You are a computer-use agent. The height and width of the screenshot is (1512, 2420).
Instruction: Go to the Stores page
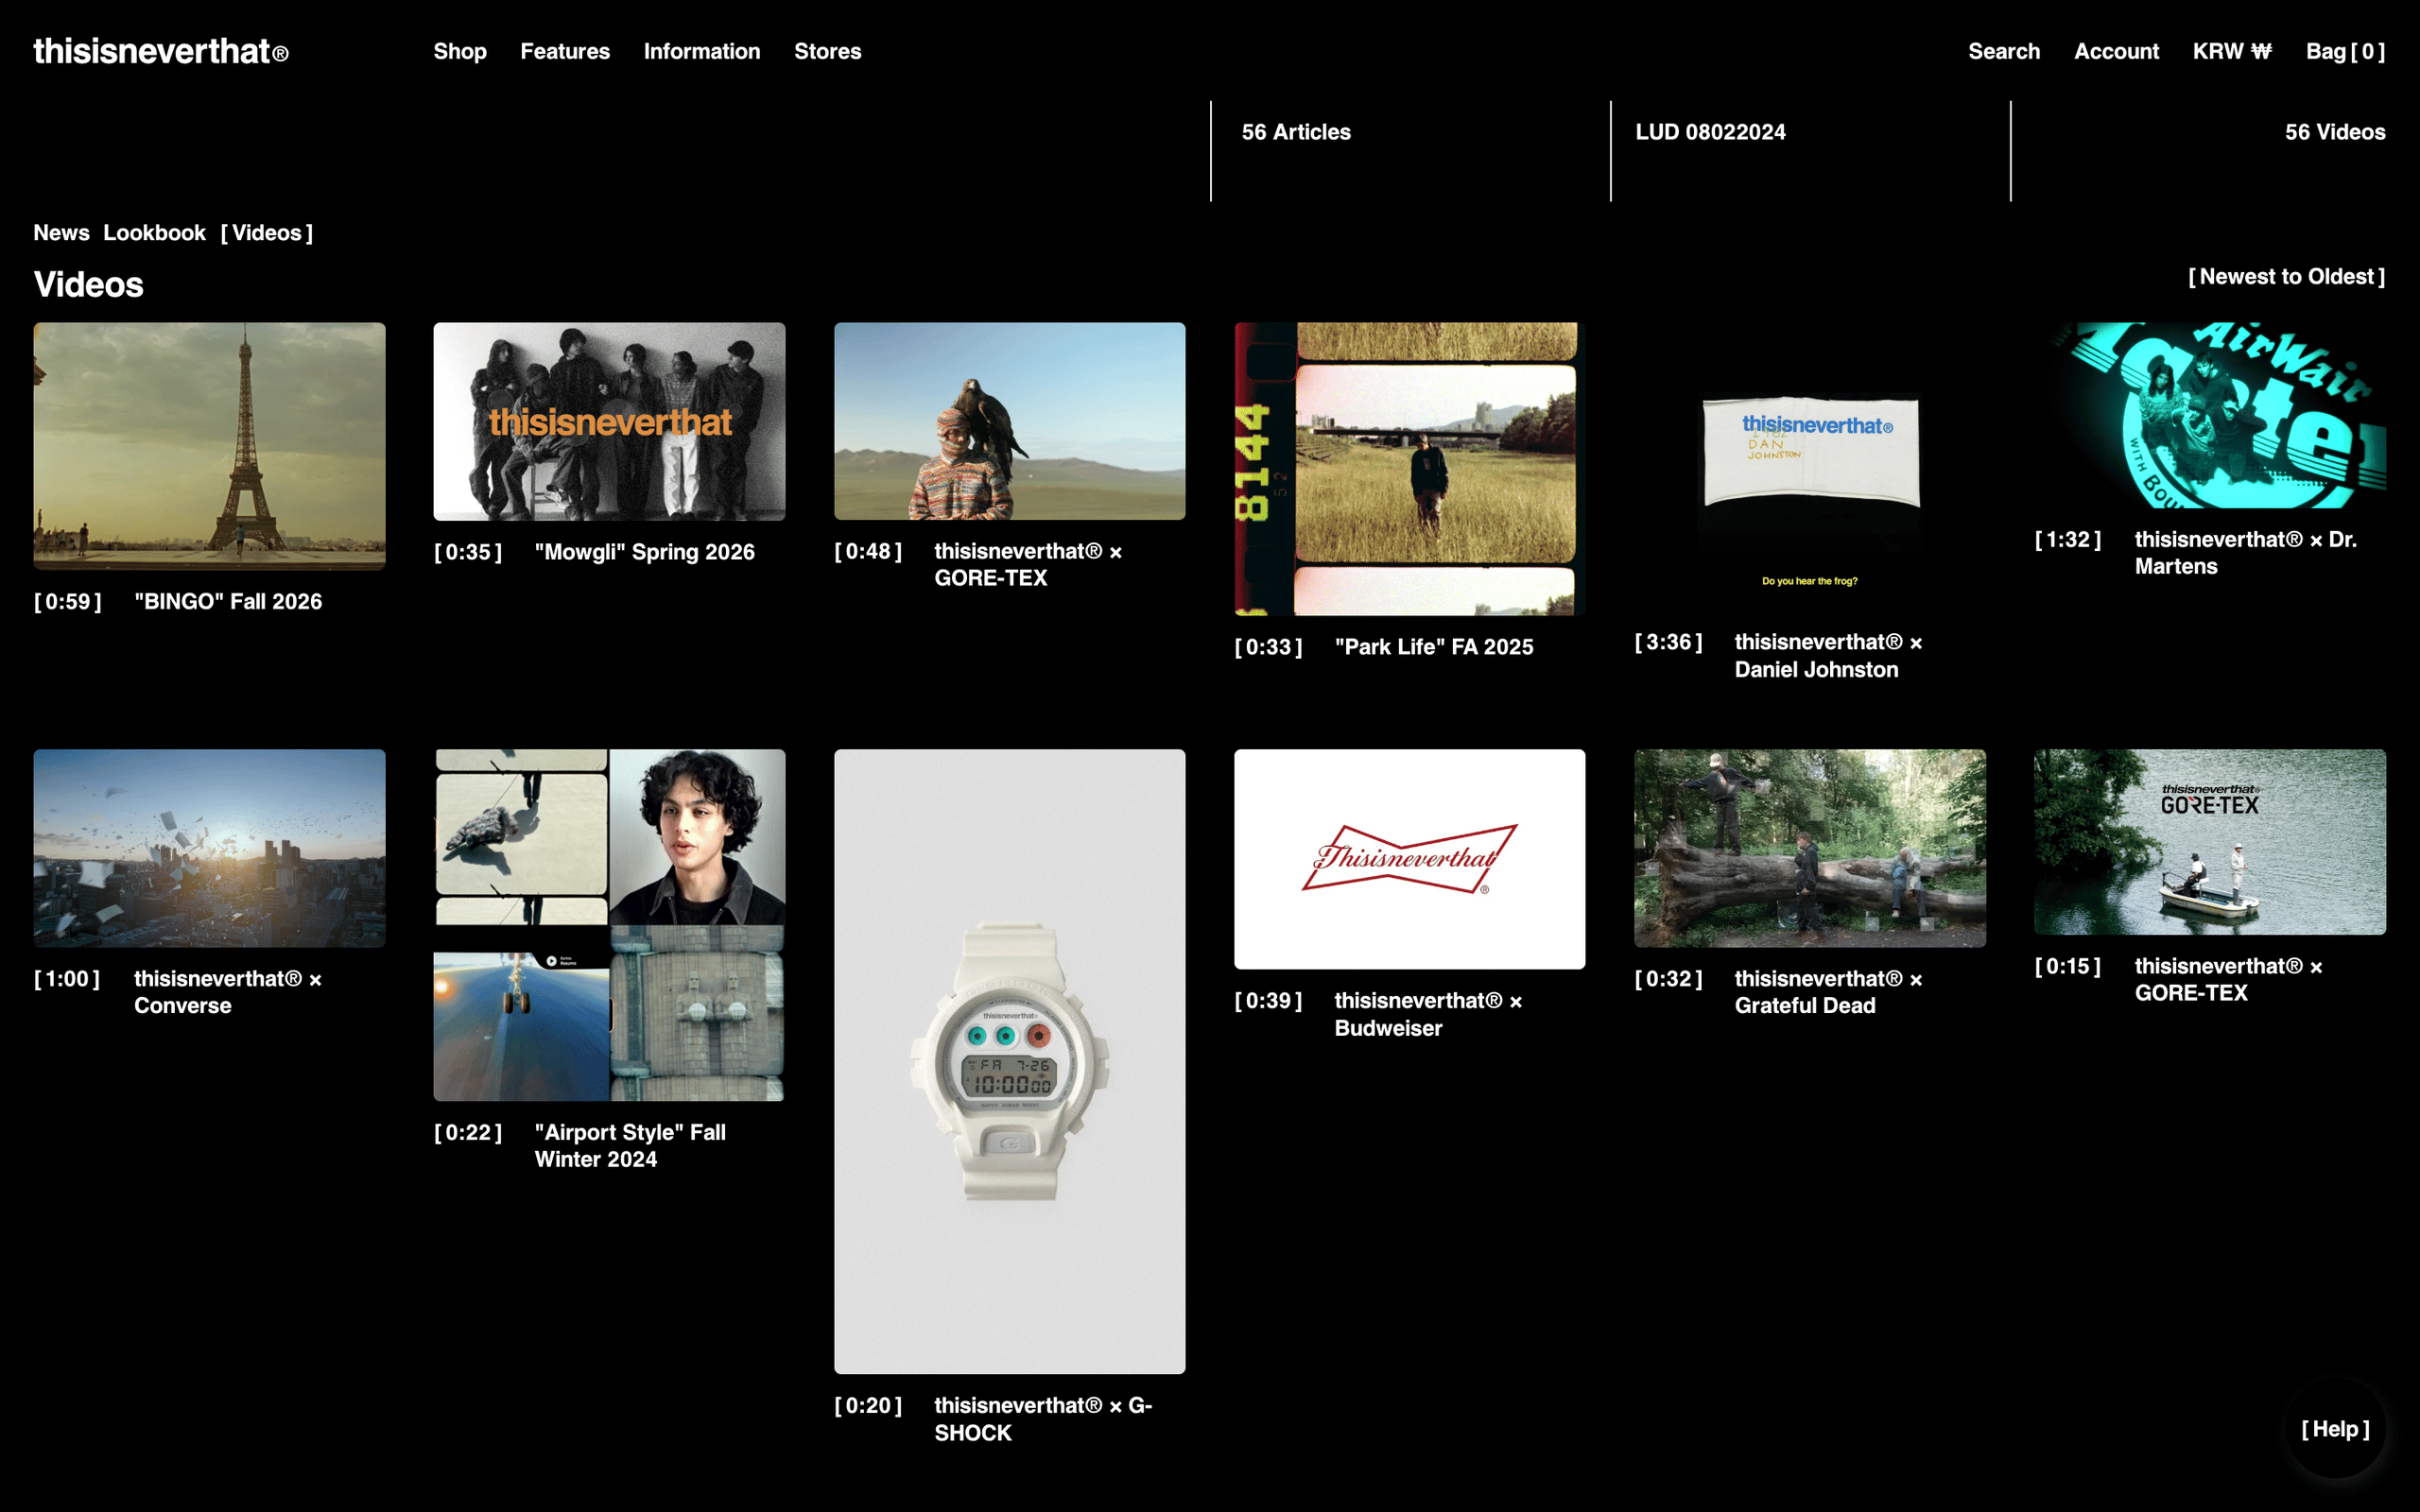(x=827, y=51)
